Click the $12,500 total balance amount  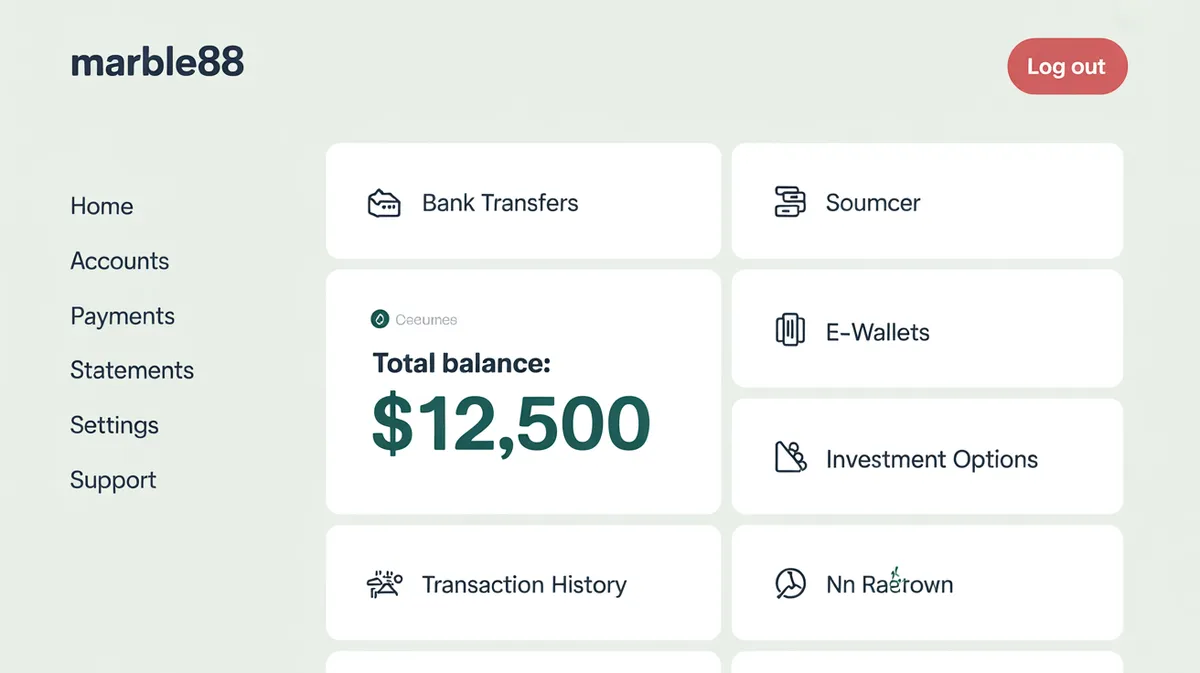pos(511,424)
